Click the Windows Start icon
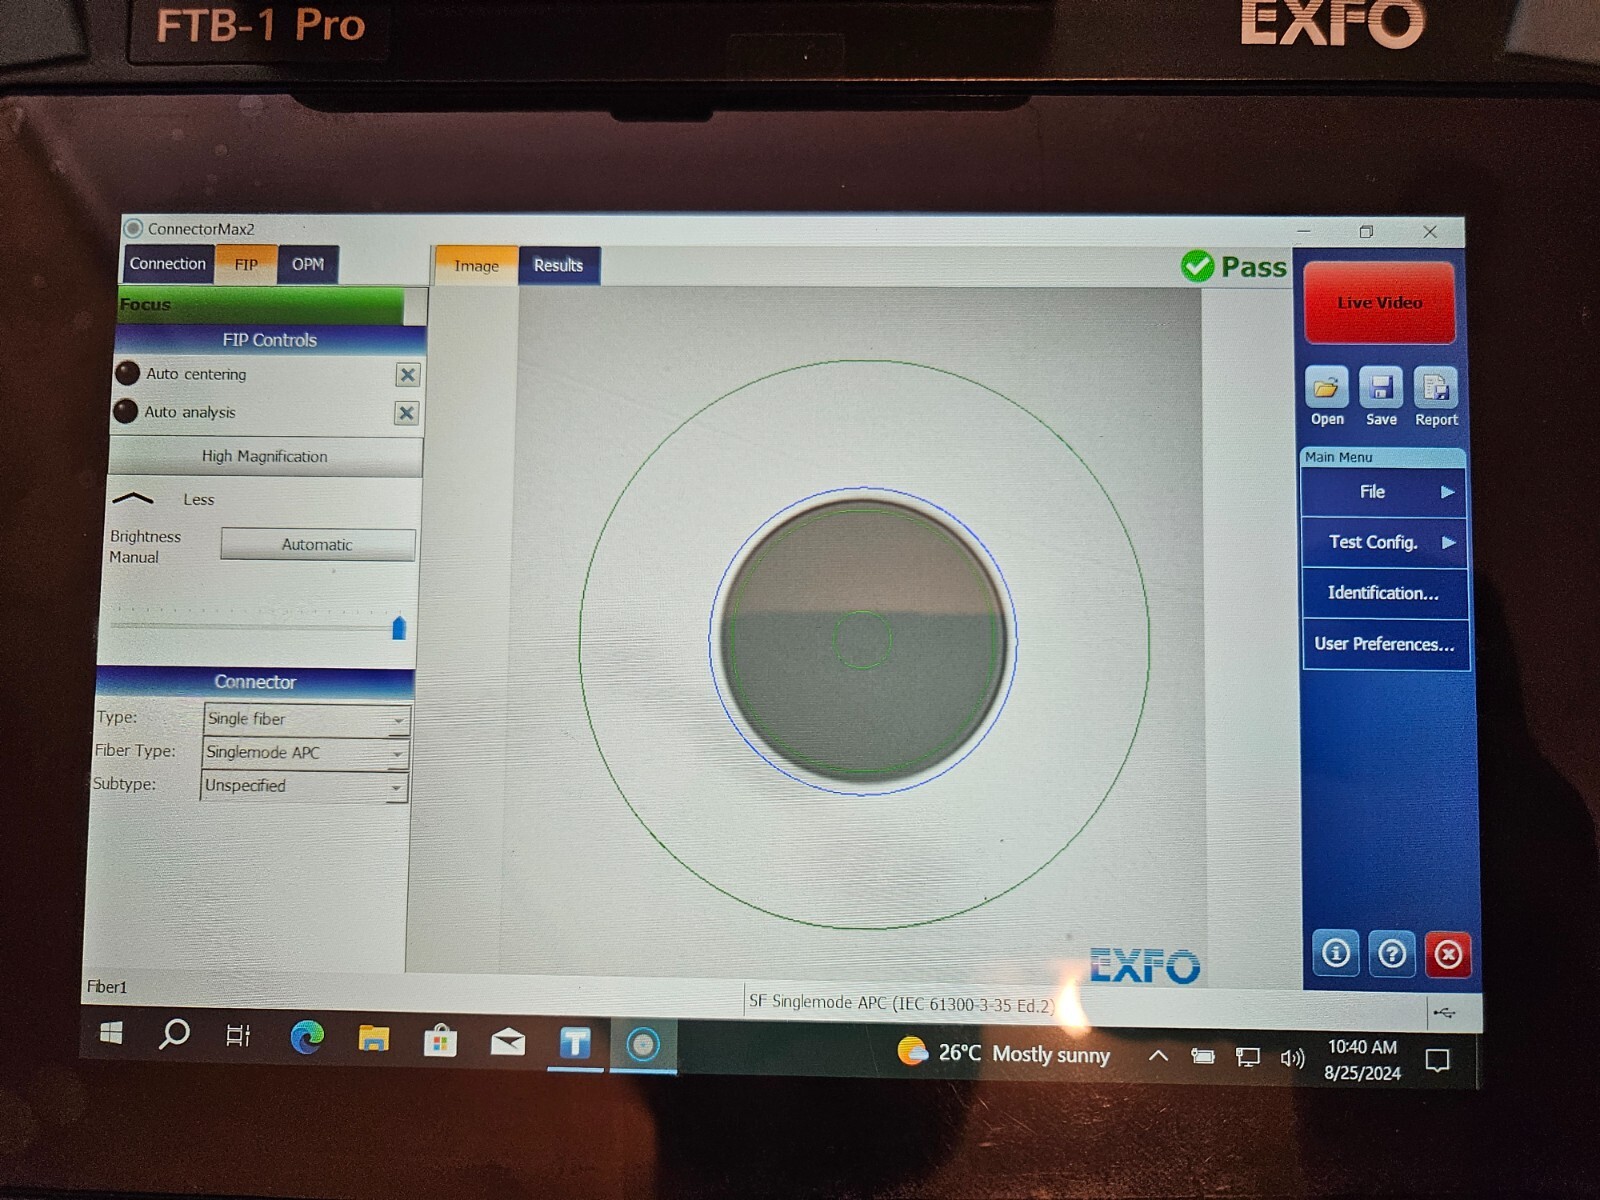The image size is (1600, 1200). pos(111,1032)
